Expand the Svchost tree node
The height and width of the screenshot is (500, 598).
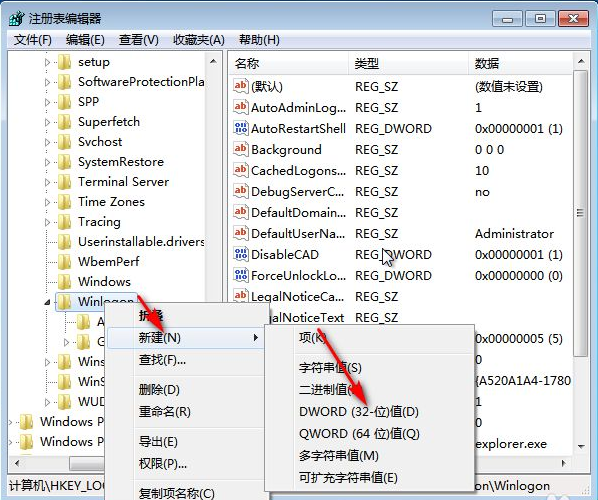pos(47,142)
